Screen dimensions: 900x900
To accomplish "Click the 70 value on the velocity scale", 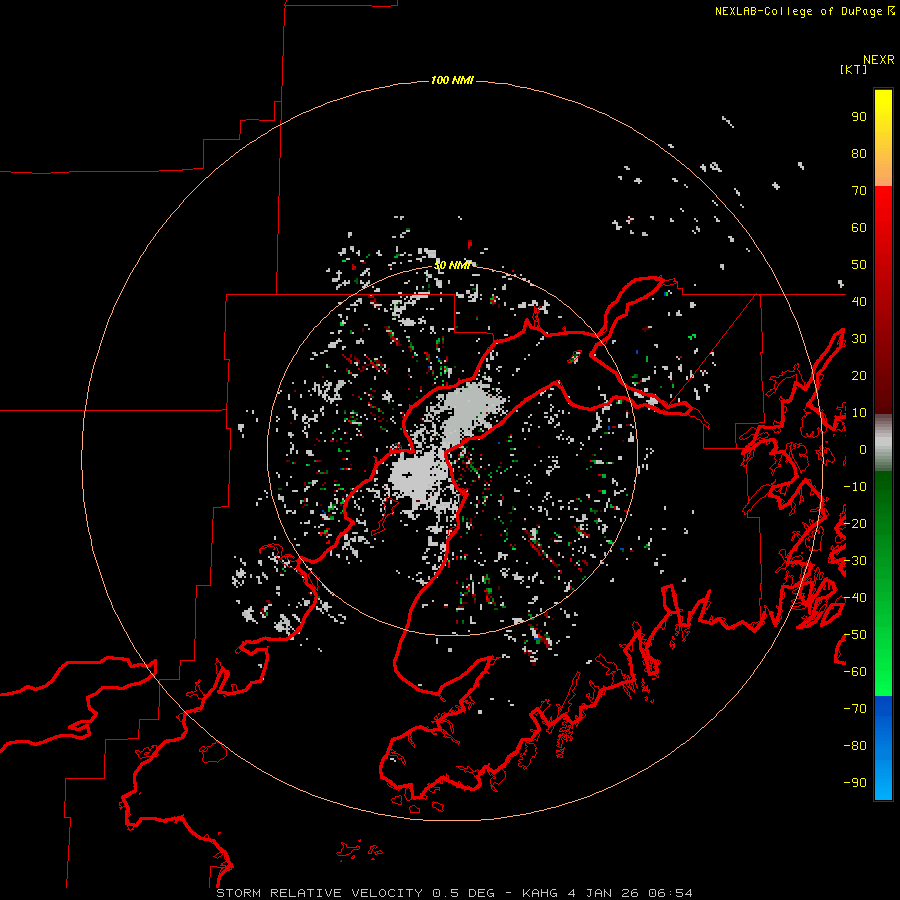I will click(x=859, y=191).
